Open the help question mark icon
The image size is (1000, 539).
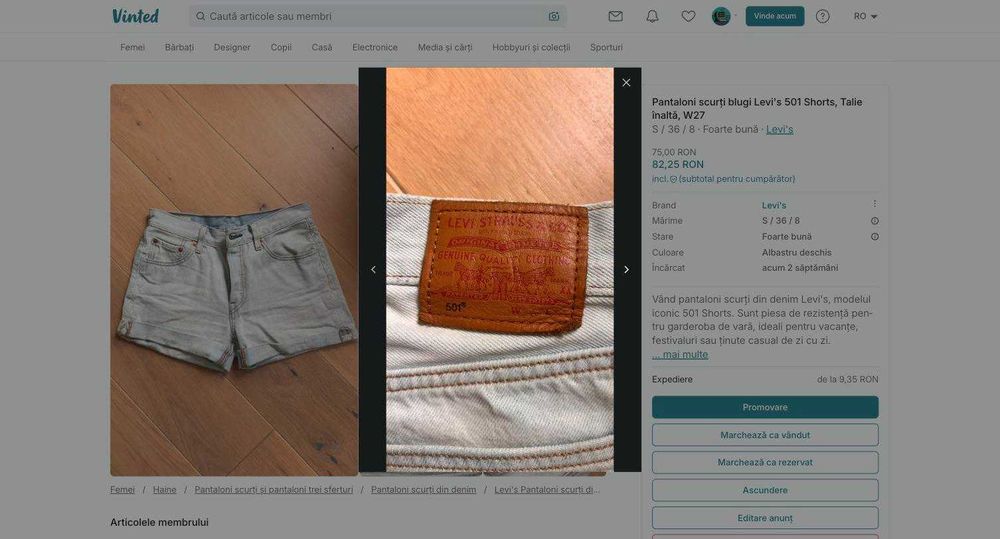823,17
